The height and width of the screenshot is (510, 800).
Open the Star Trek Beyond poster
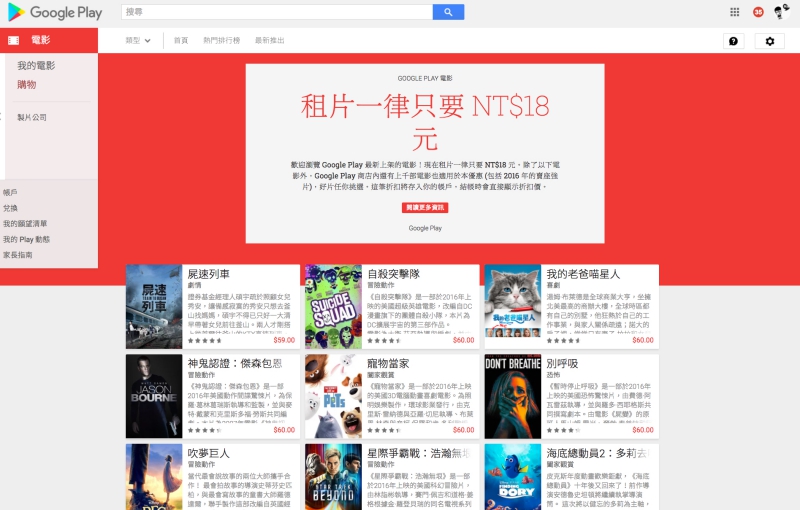(333, 477)
